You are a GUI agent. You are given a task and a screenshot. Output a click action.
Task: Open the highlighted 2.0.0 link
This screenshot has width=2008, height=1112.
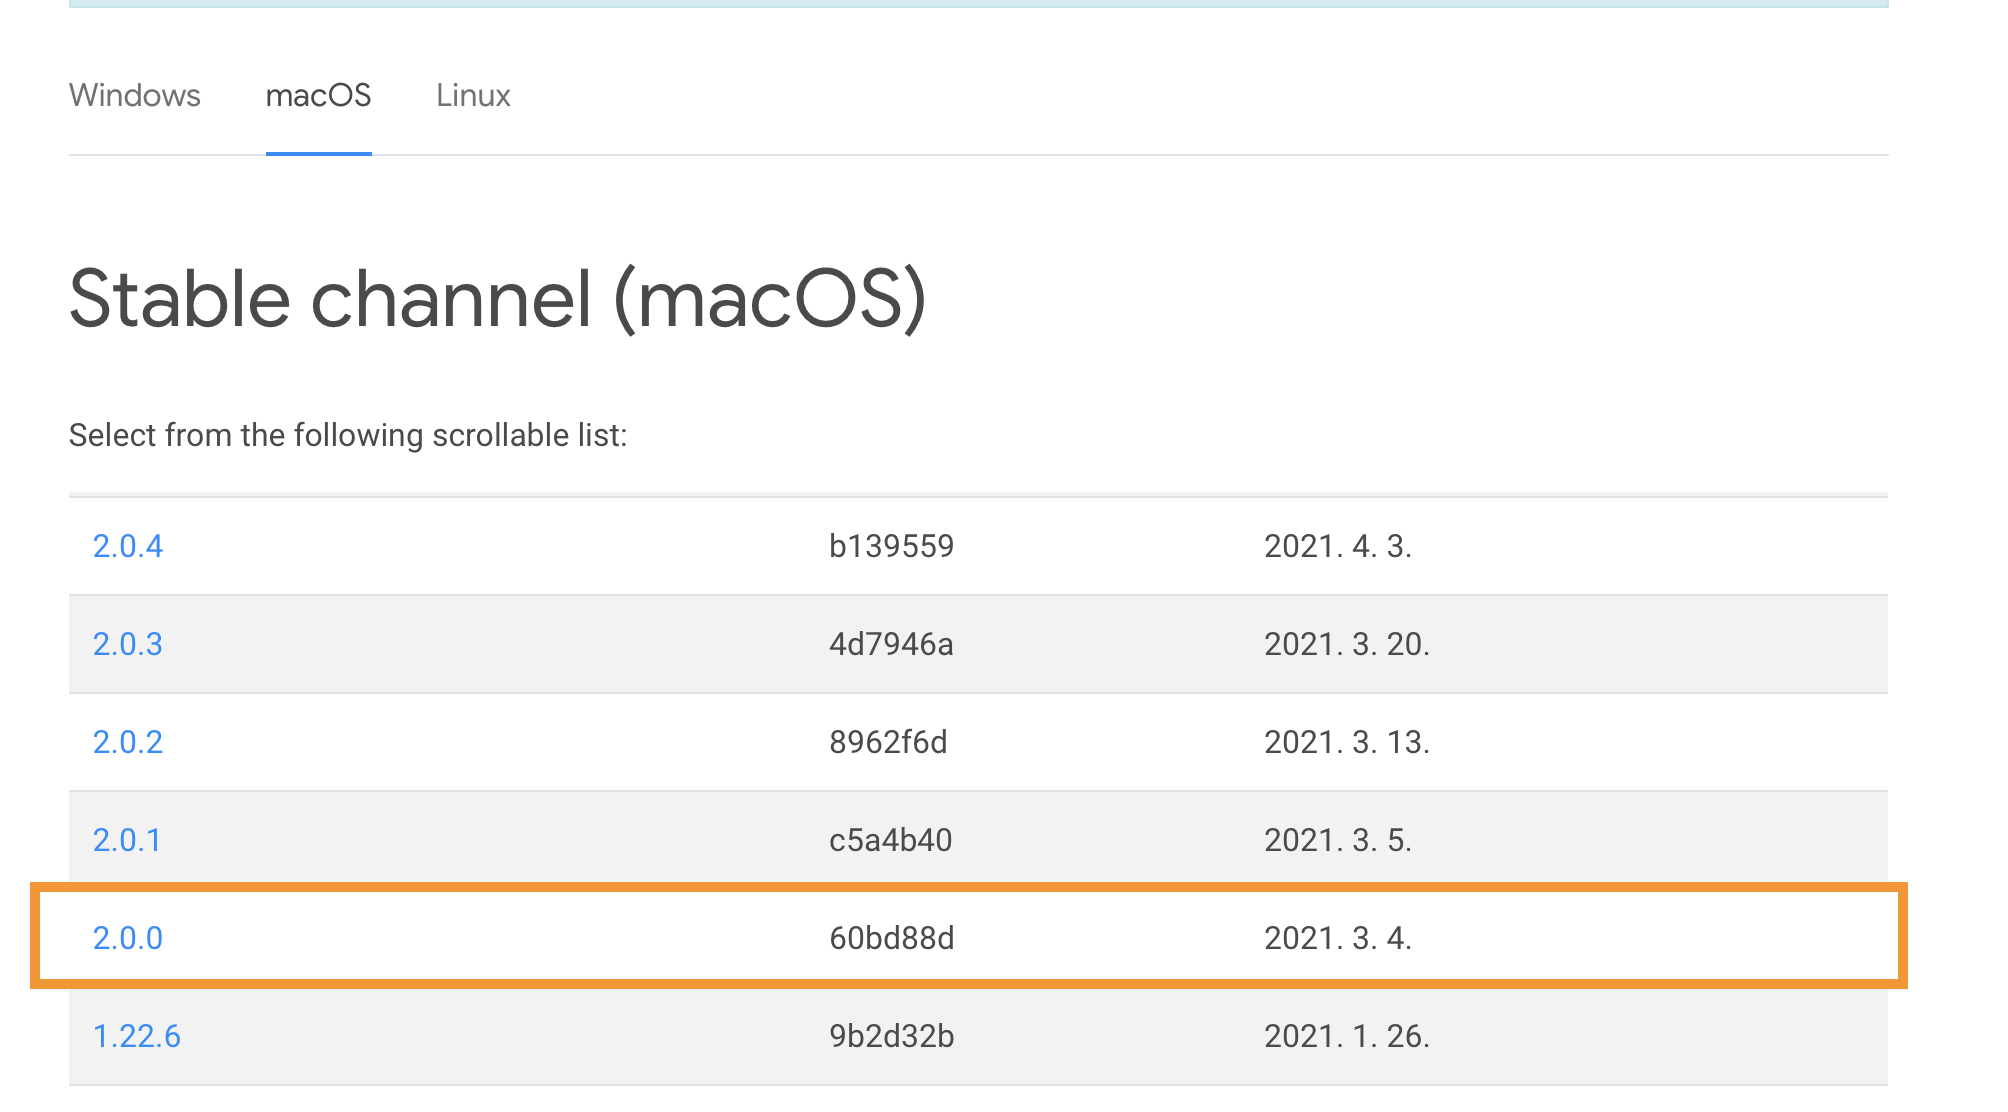coord(128,938)
